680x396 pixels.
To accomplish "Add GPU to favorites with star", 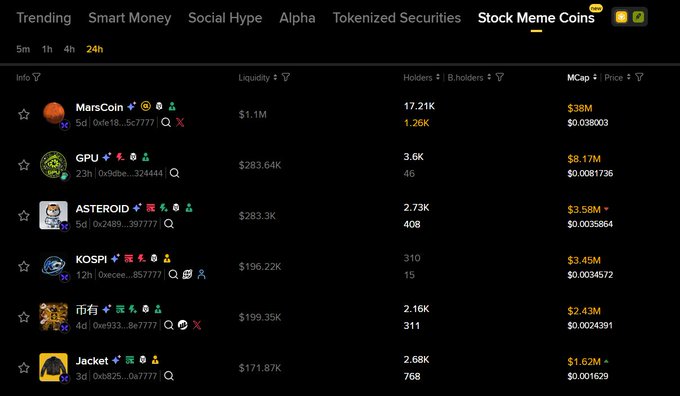I will [x=24, y=165].
